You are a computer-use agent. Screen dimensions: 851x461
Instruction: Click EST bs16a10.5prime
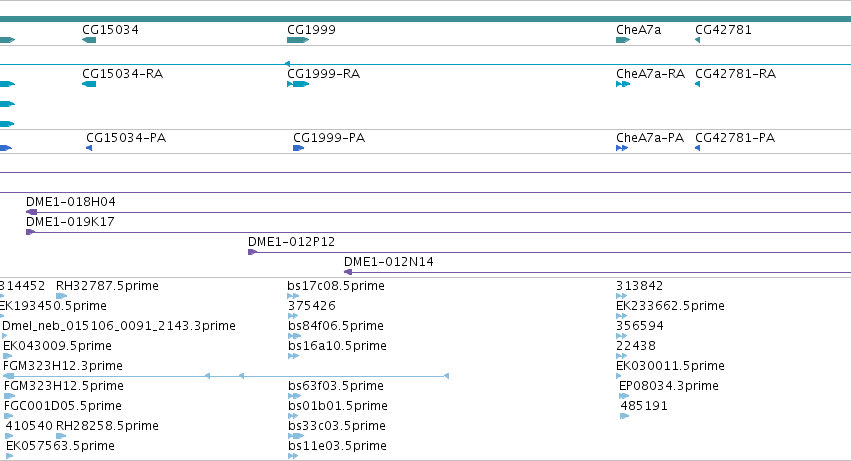tap(337, 346)
